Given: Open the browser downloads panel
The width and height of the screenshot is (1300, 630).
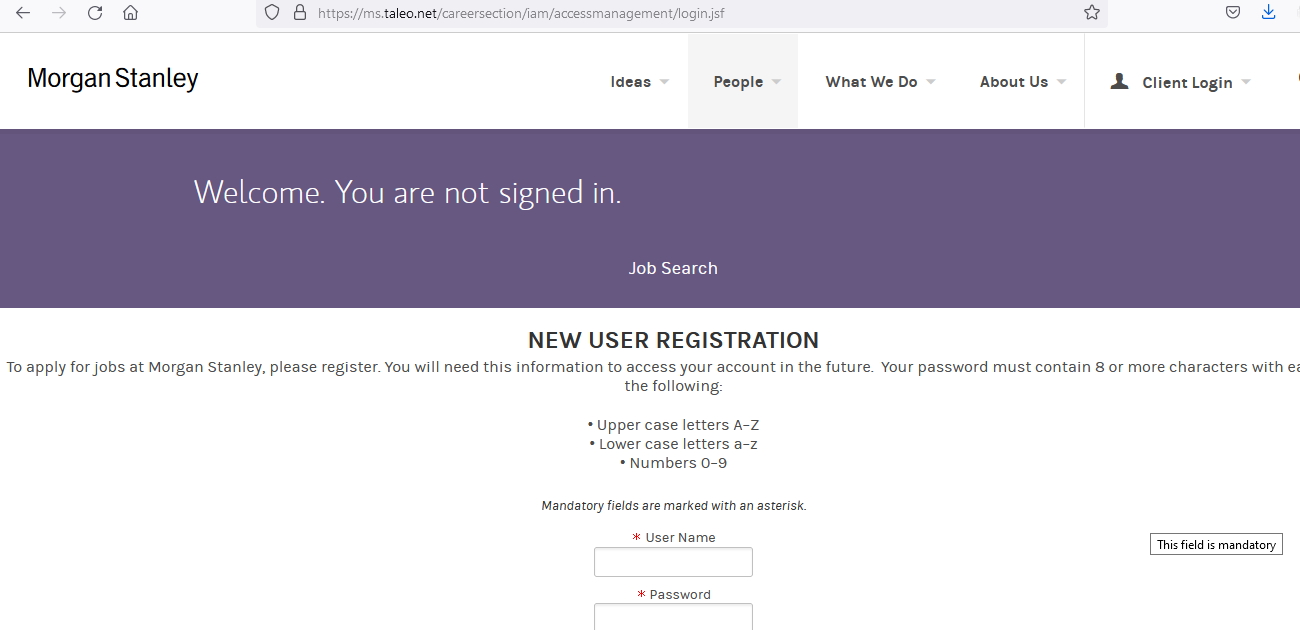Looking at the screenshot, I should (x=1268, y=13).
